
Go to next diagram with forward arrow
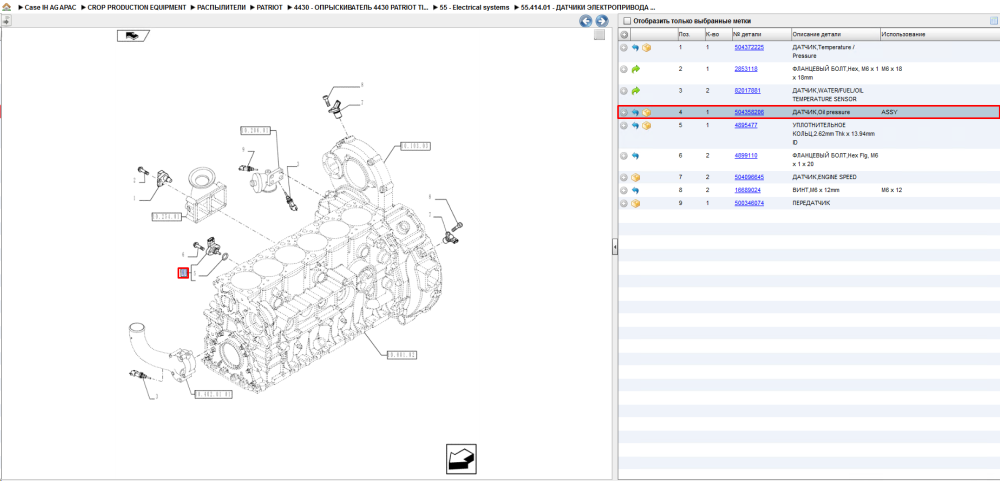(x=601, y=21)
